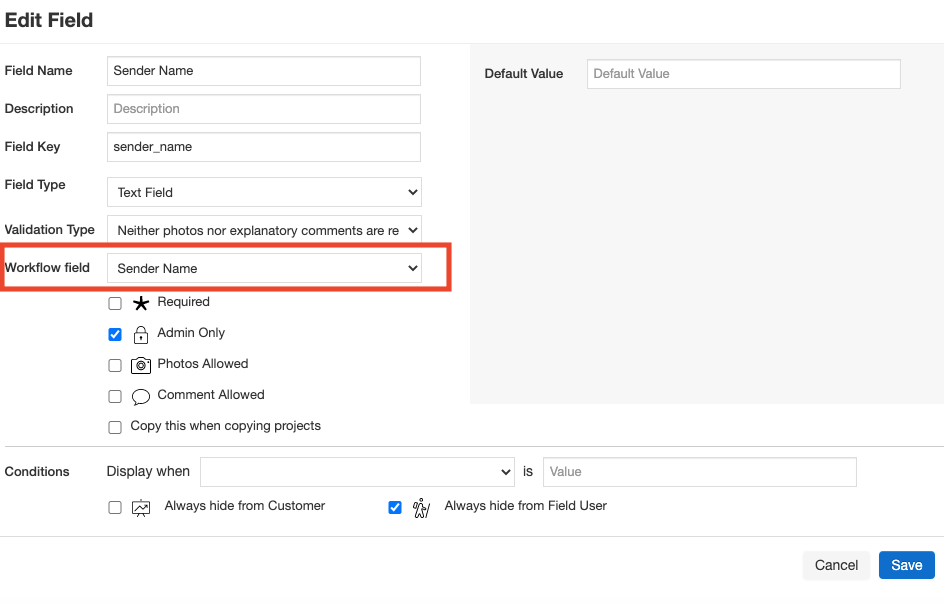
Task: Open the Validation Type dropdown
Action: [x=263, y=230]
